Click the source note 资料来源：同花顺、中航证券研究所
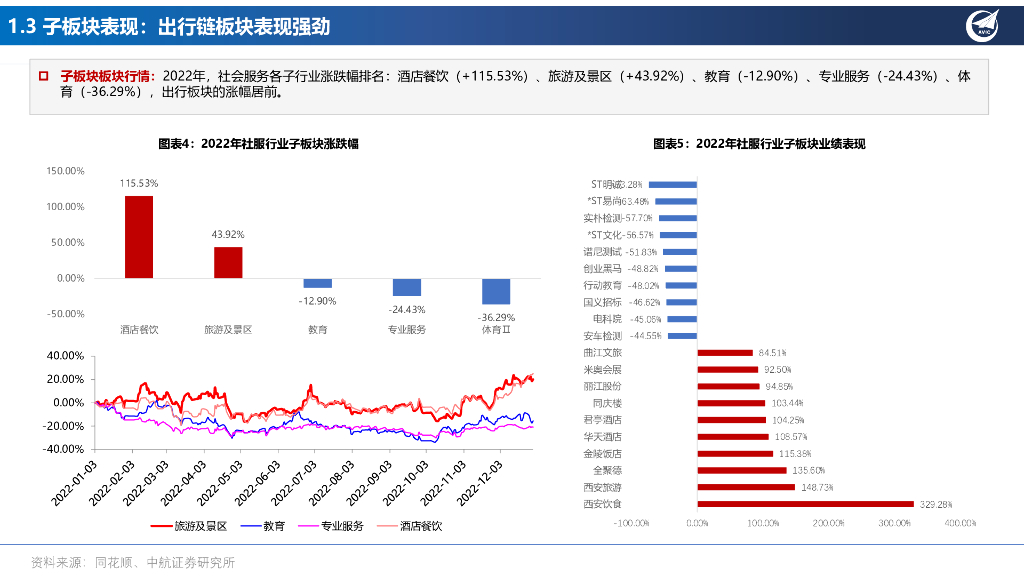 tap(133, 562)
